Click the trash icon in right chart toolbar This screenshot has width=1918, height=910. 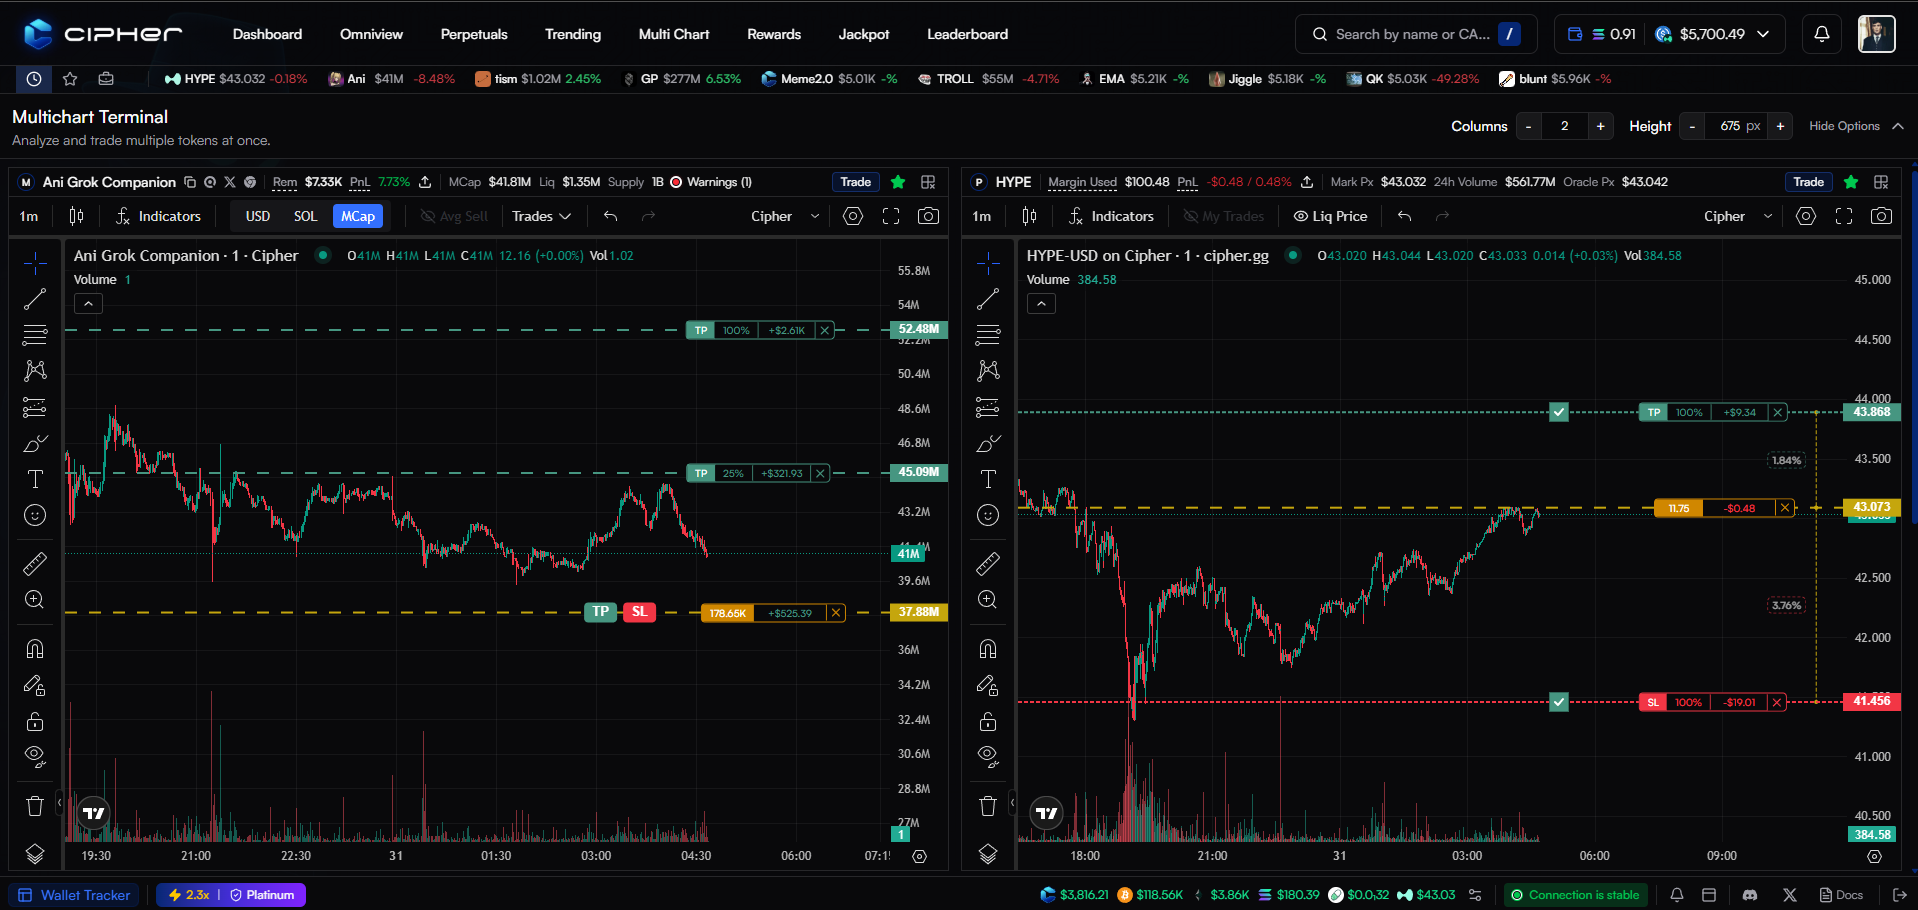[988, 806]
